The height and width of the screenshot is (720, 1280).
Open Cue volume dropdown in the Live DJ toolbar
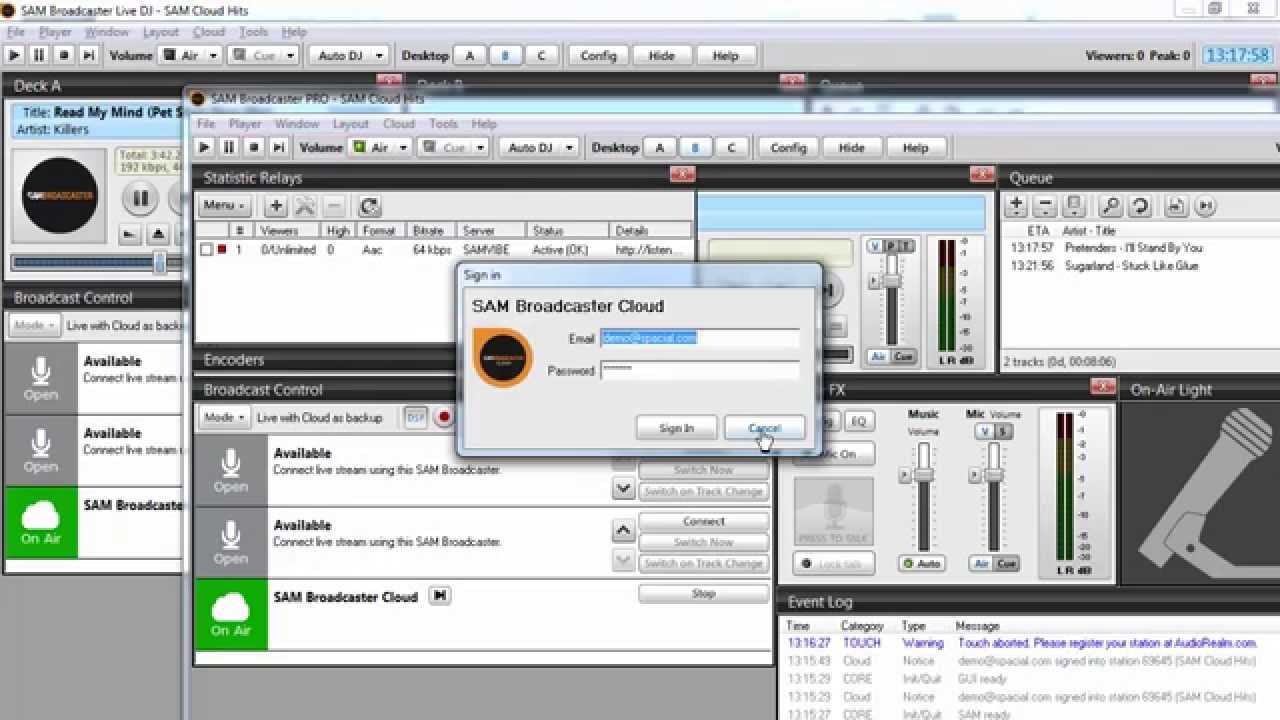(262, 55)
